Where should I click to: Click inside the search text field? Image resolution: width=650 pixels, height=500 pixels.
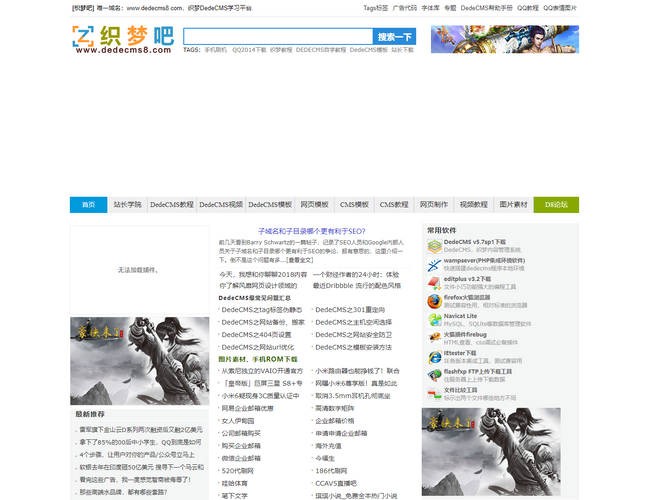point(278,36)
